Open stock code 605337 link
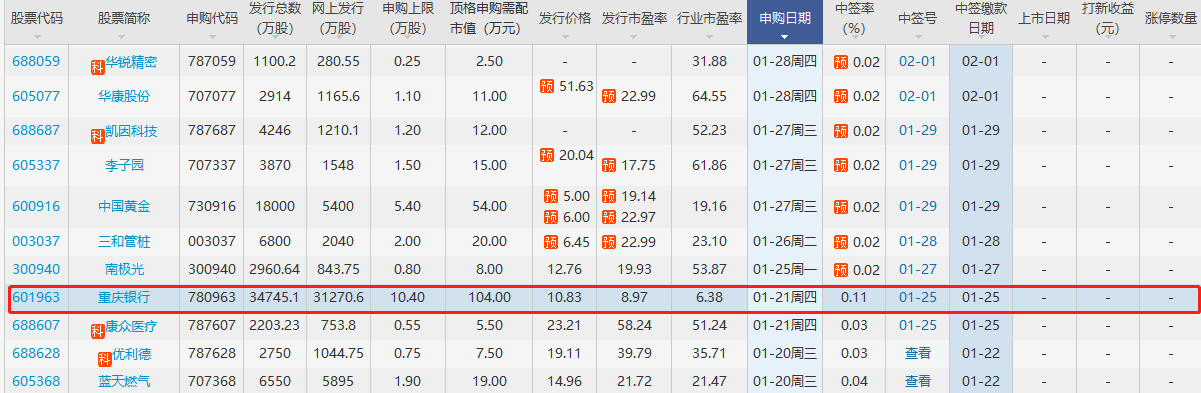1201x393 pixels. 36,166
